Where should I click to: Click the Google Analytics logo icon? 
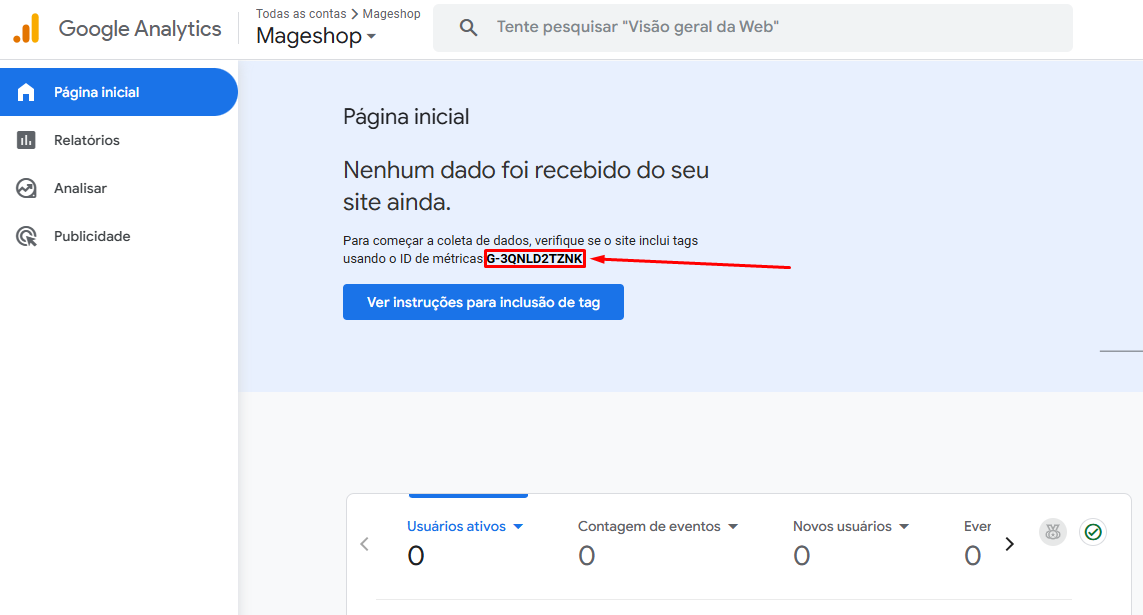click(x=26, y=28)
